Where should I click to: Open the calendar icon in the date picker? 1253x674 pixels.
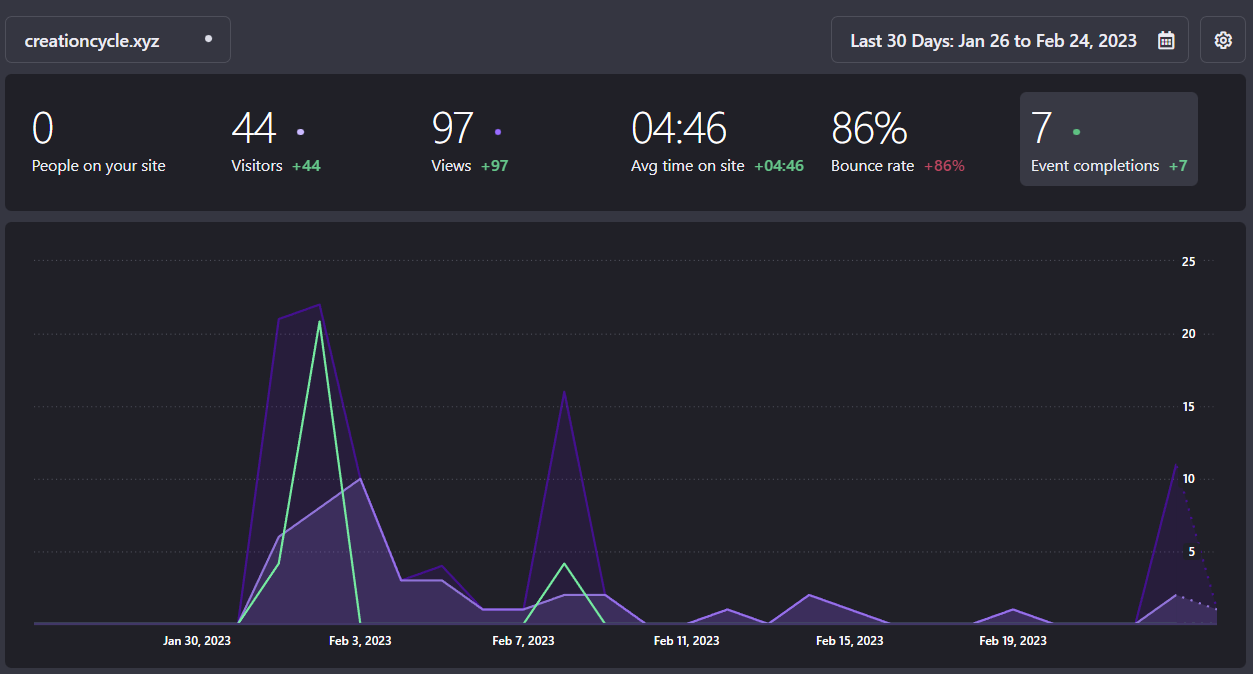(1165, 40)
